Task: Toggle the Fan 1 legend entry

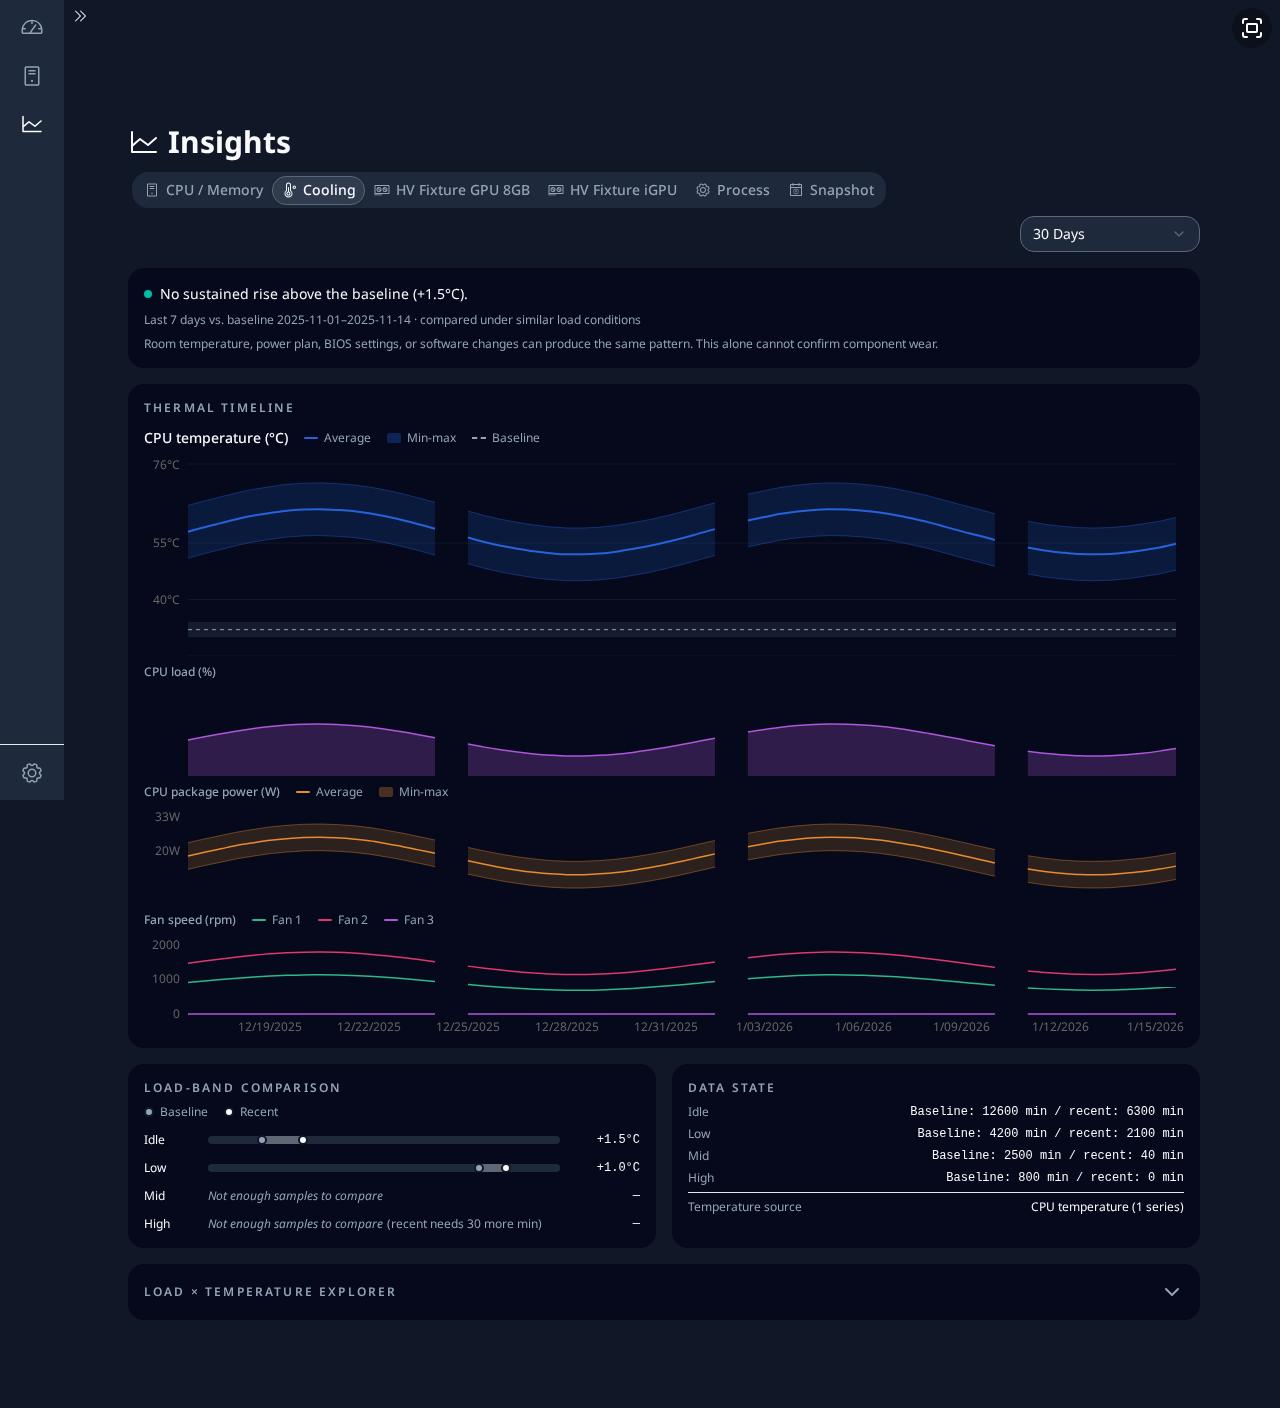Action: 276,920
